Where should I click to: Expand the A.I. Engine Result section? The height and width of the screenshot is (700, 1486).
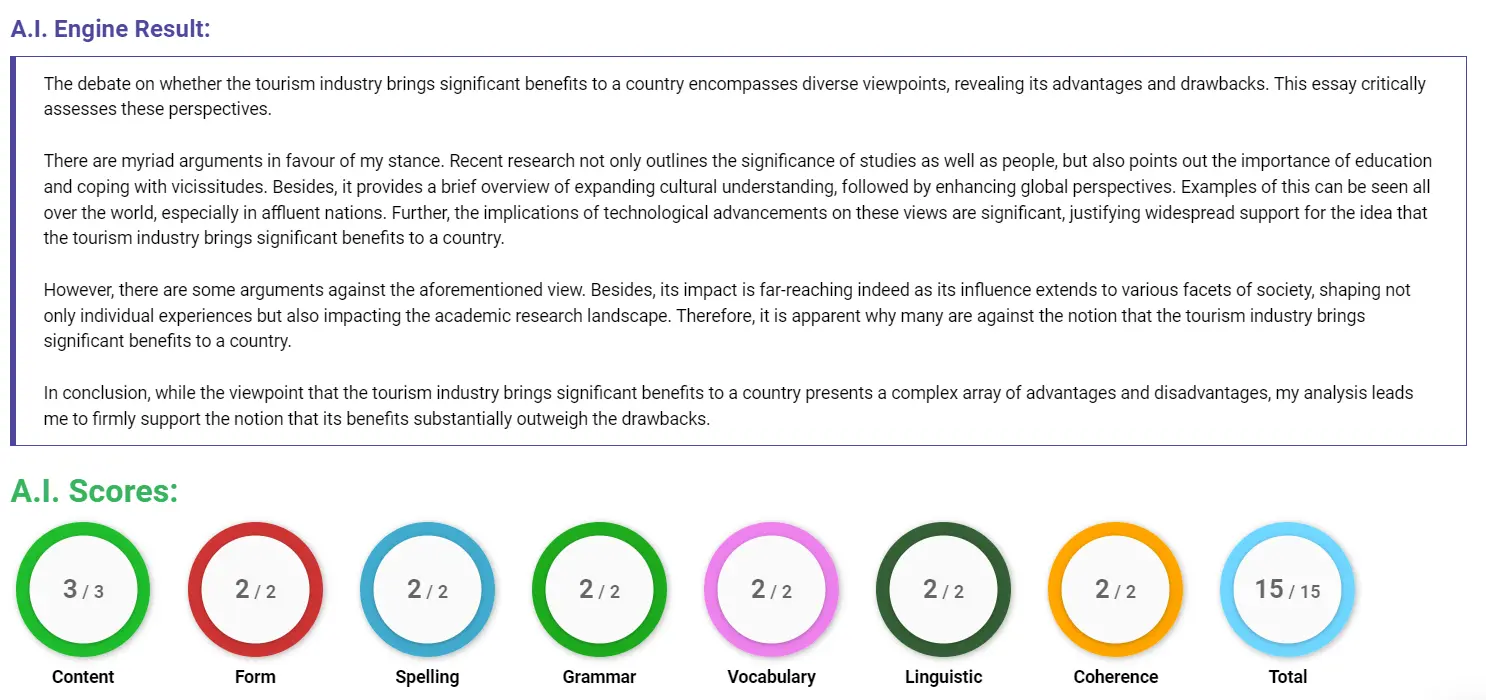point(111,28)
